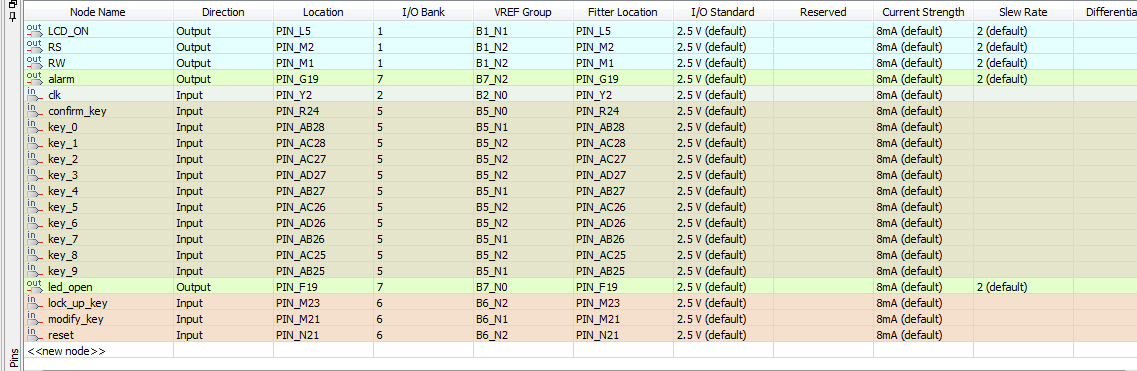
Task: Click the Reserved column header
Action: (824, 12)
